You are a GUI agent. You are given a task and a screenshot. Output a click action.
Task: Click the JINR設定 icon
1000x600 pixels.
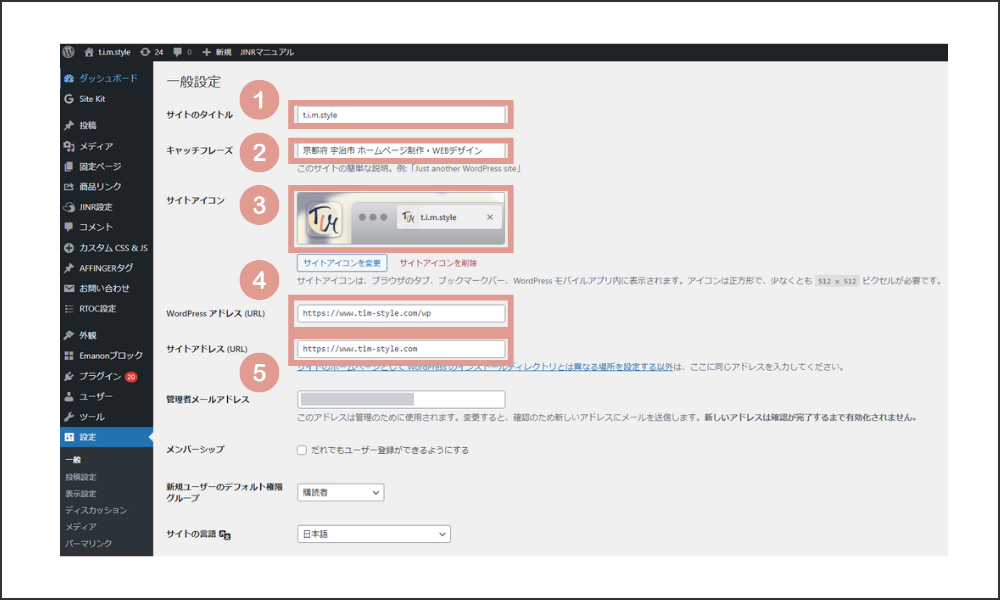[x=69, y=207]
